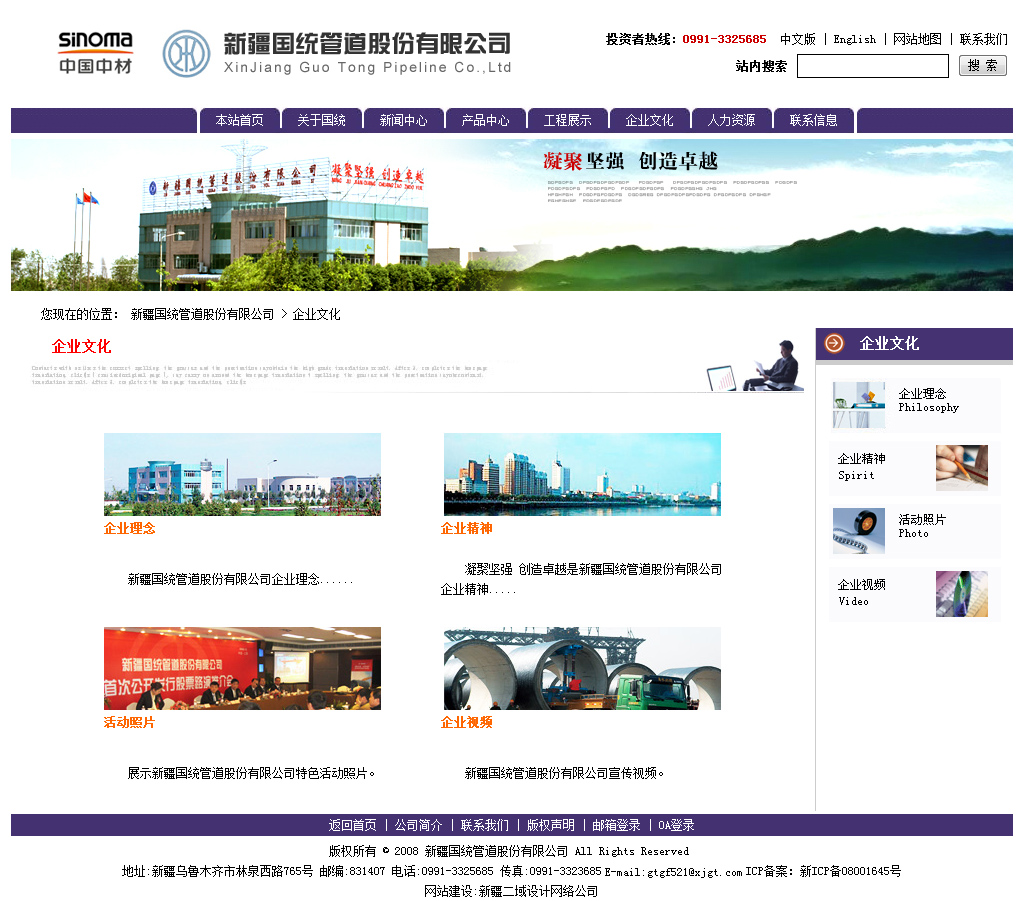
Task: Click the 邮箱登录 footer link
Action: (x=616, y=825)
